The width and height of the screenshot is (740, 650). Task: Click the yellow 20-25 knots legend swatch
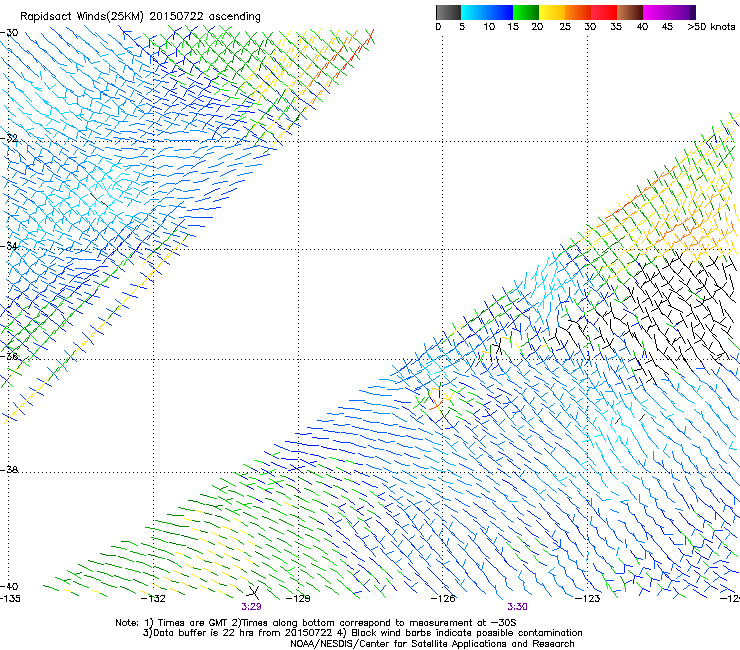click(x=552, y=12)
